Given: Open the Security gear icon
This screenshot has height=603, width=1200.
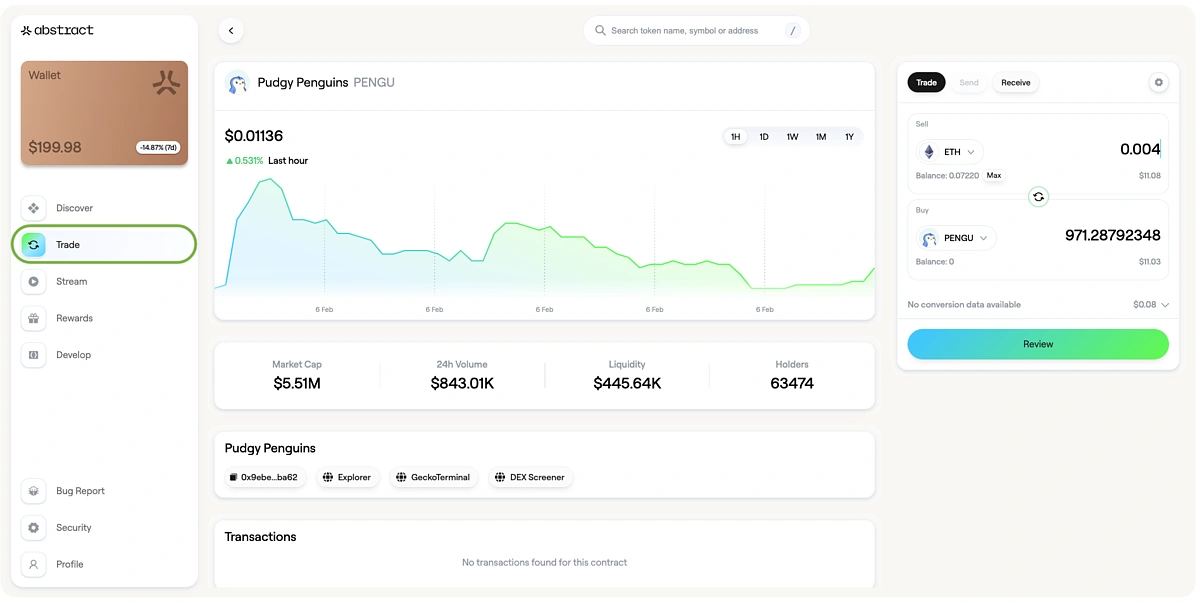Looking at the screenshot, I should pos(33,528).
